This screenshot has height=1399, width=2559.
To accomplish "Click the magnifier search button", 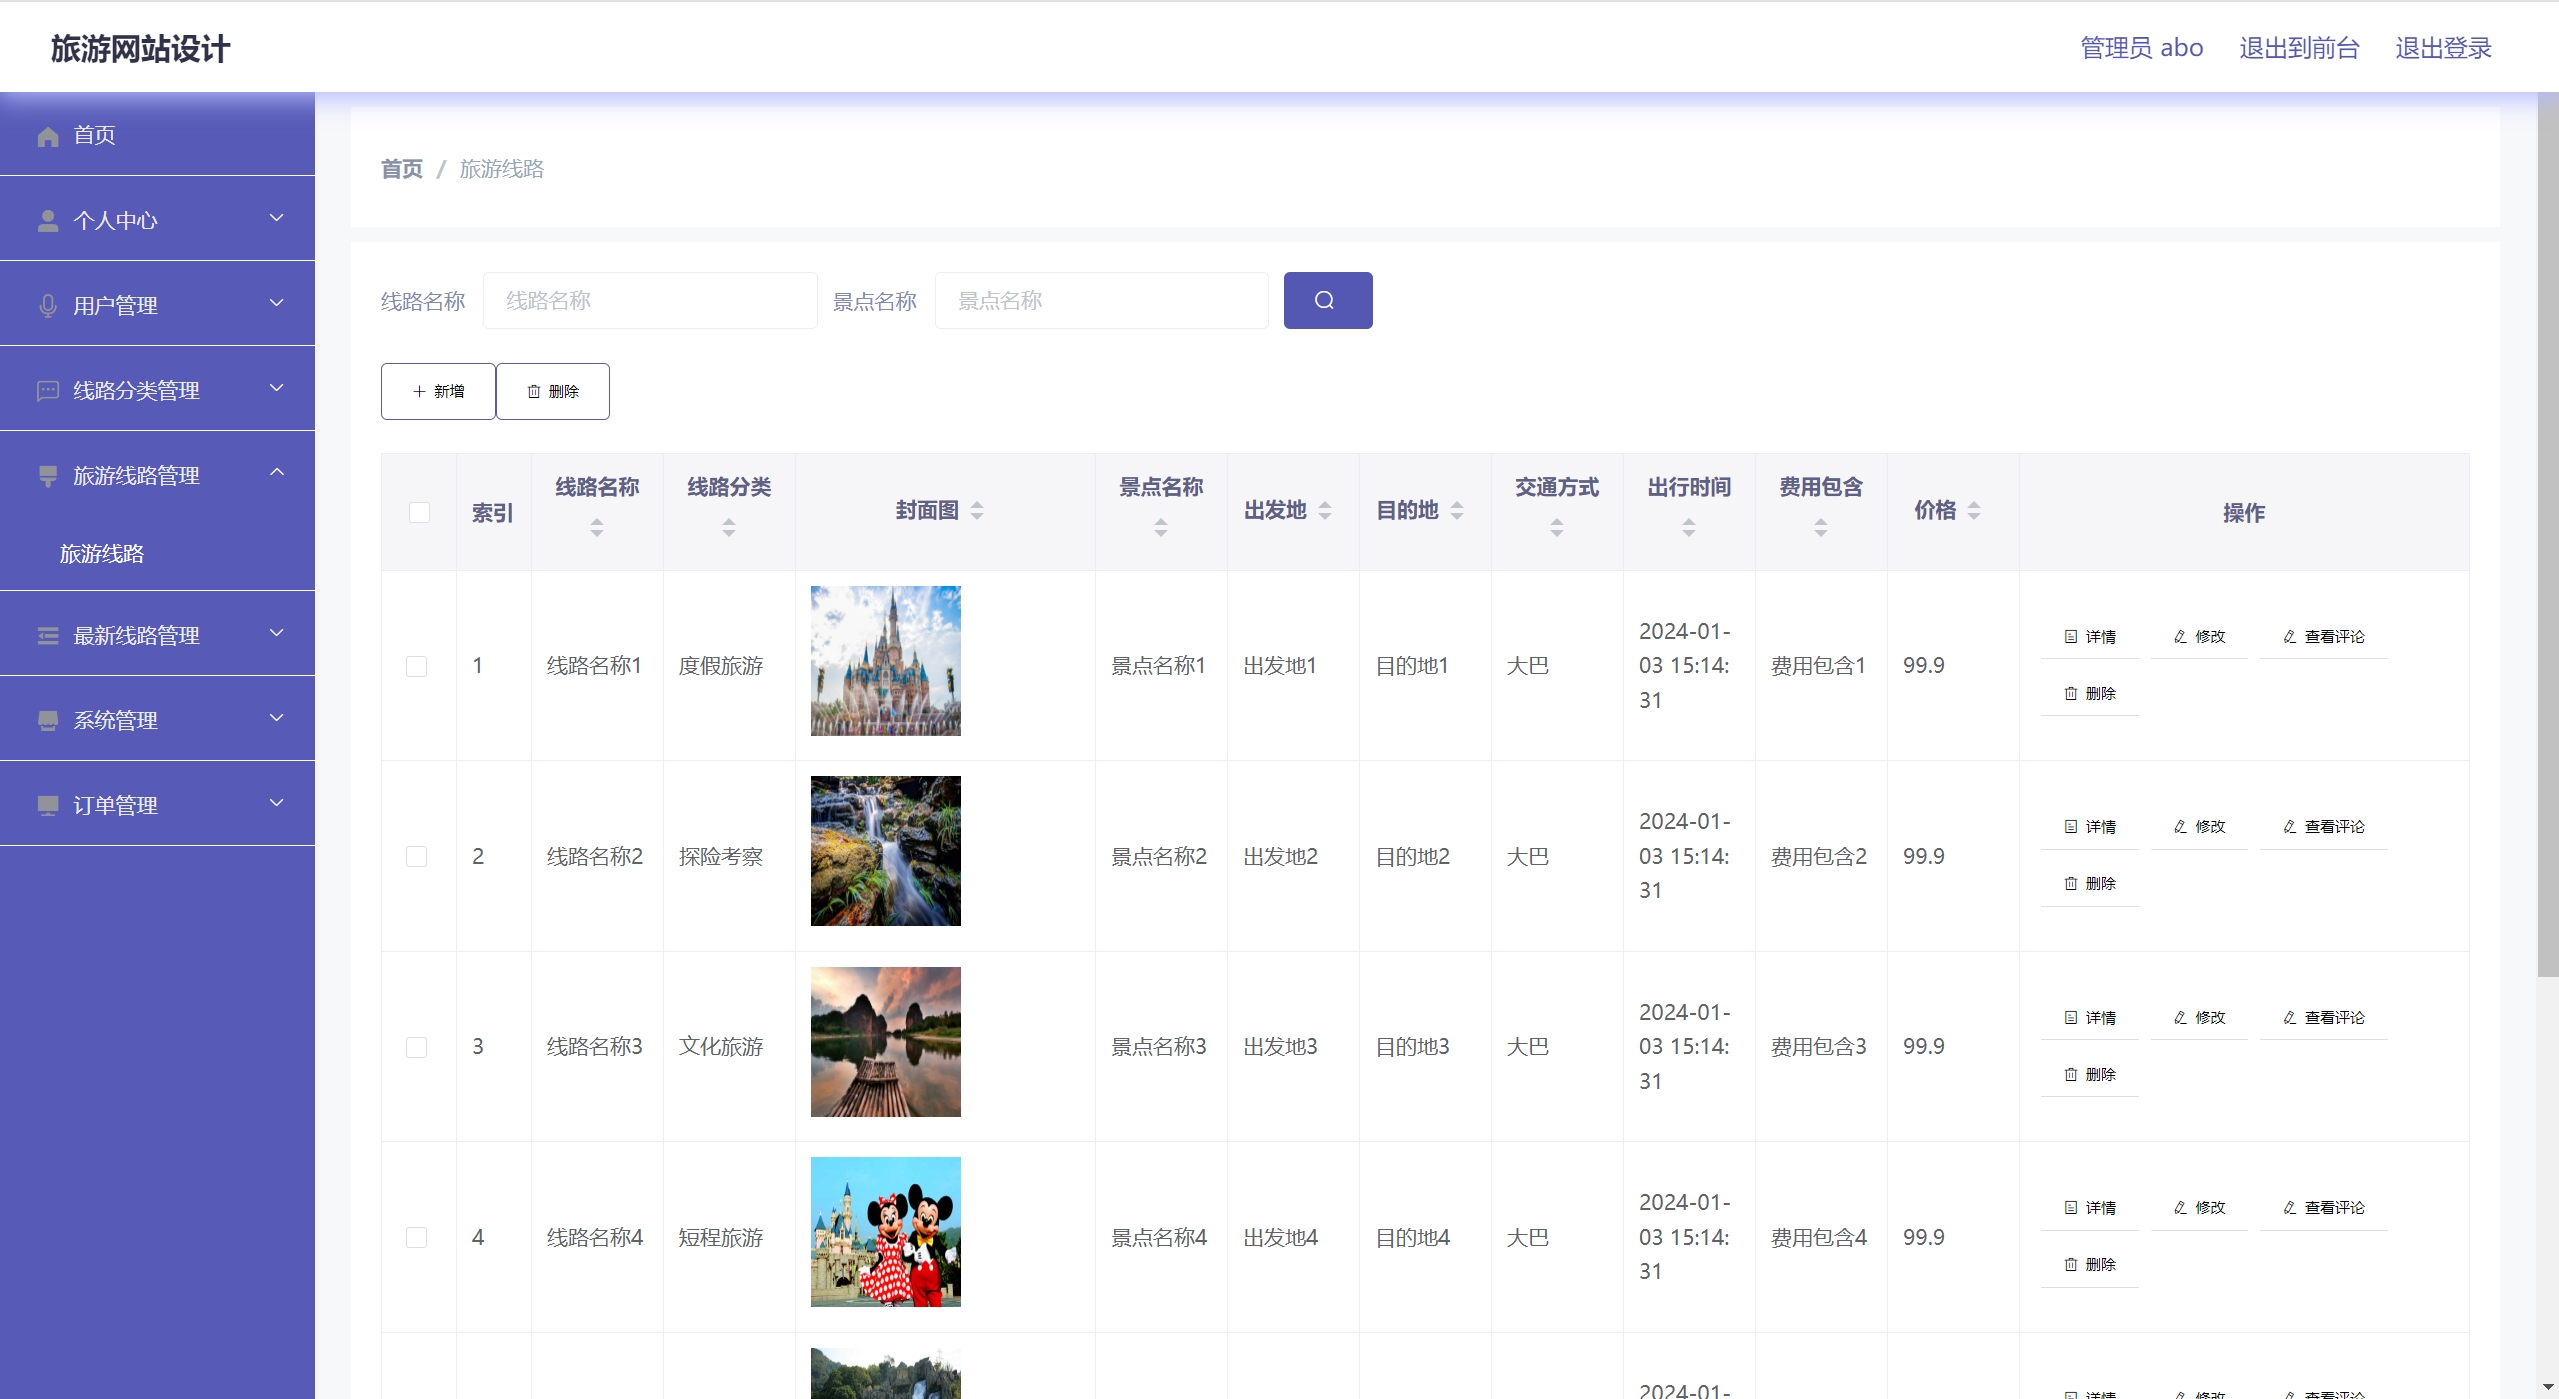I will pos(1327,300).
